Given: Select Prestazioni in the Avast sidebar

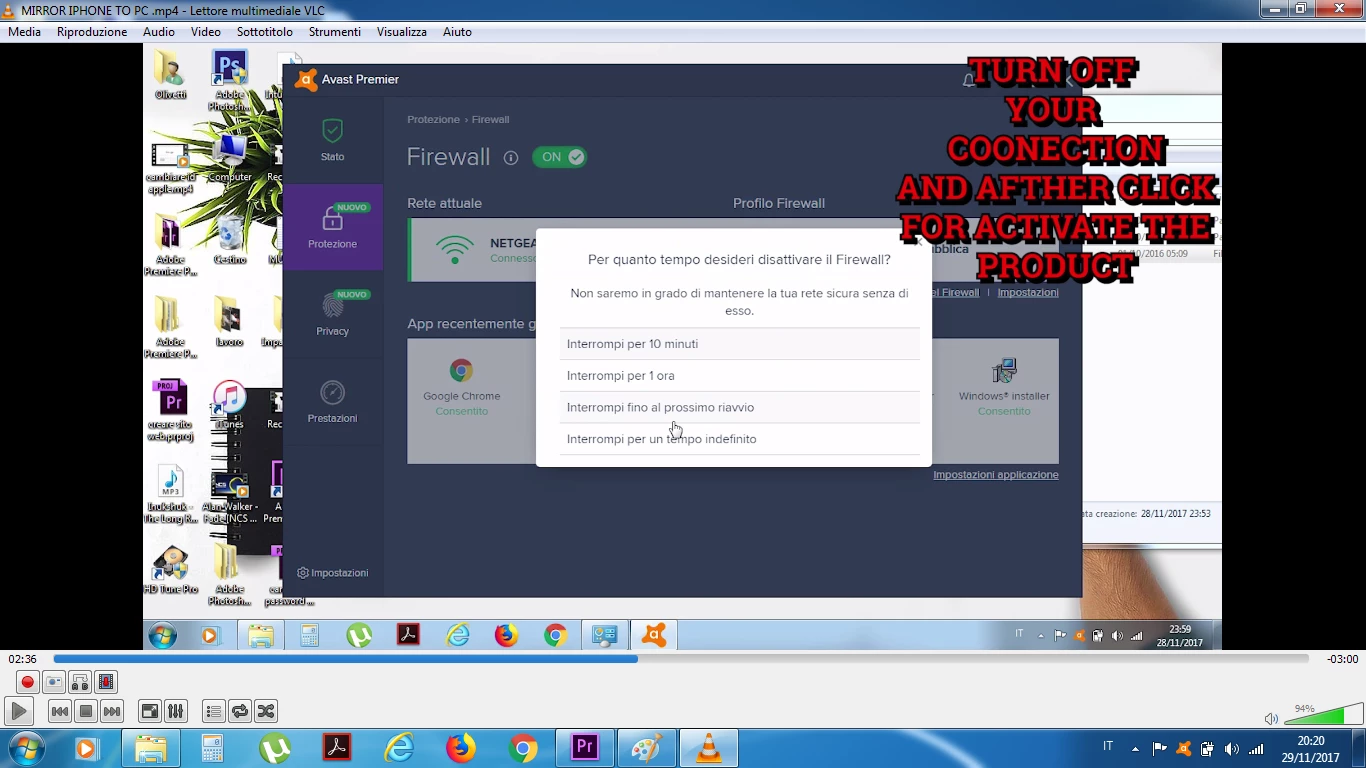Looking at the screenshot, I should coord(333,401).
